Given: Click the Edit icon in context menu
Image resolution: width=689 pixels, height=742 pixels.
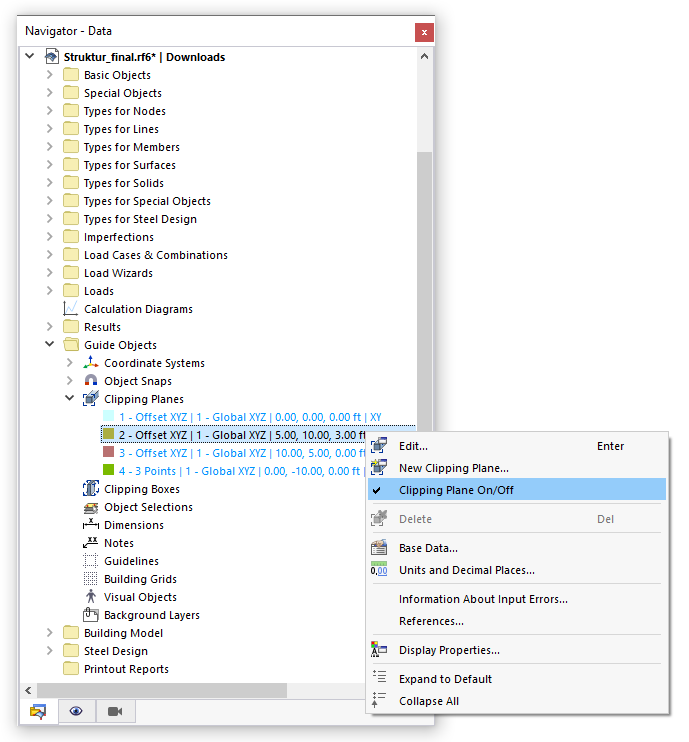Looking at the screenshot, I should coord(379,445).
